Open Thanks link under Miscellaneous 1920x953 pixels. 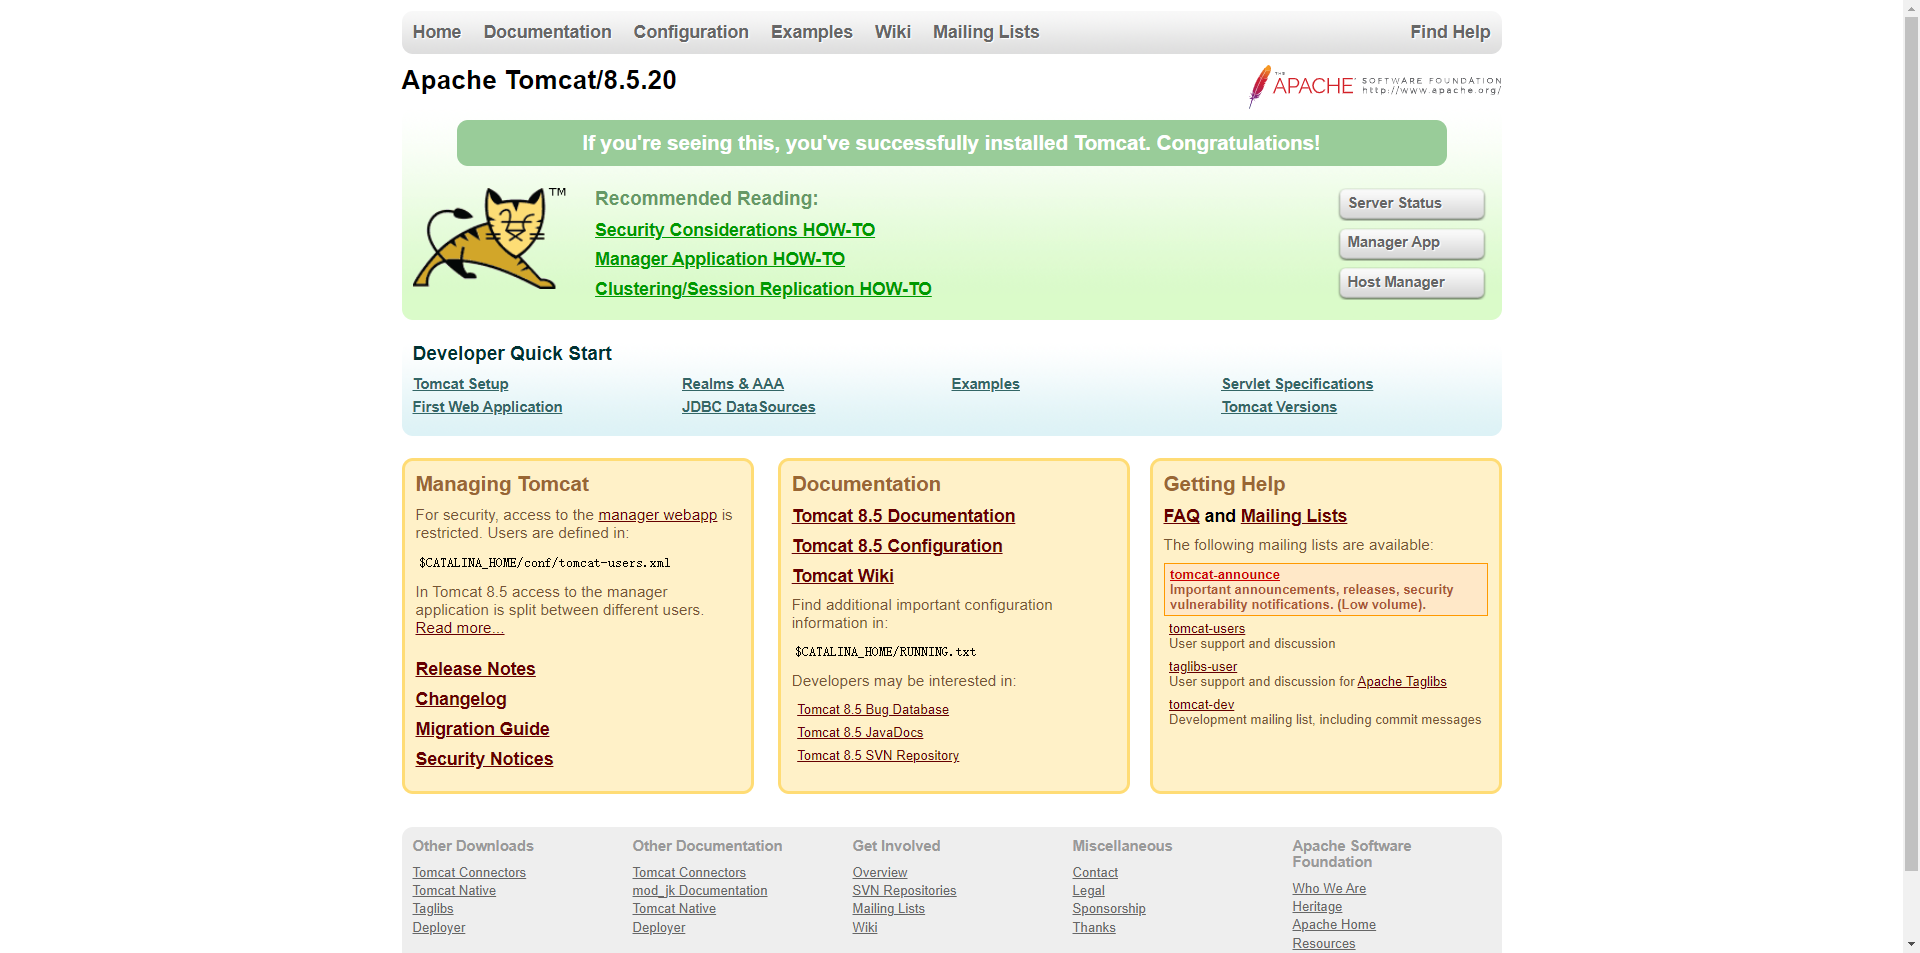(1094, 928)
